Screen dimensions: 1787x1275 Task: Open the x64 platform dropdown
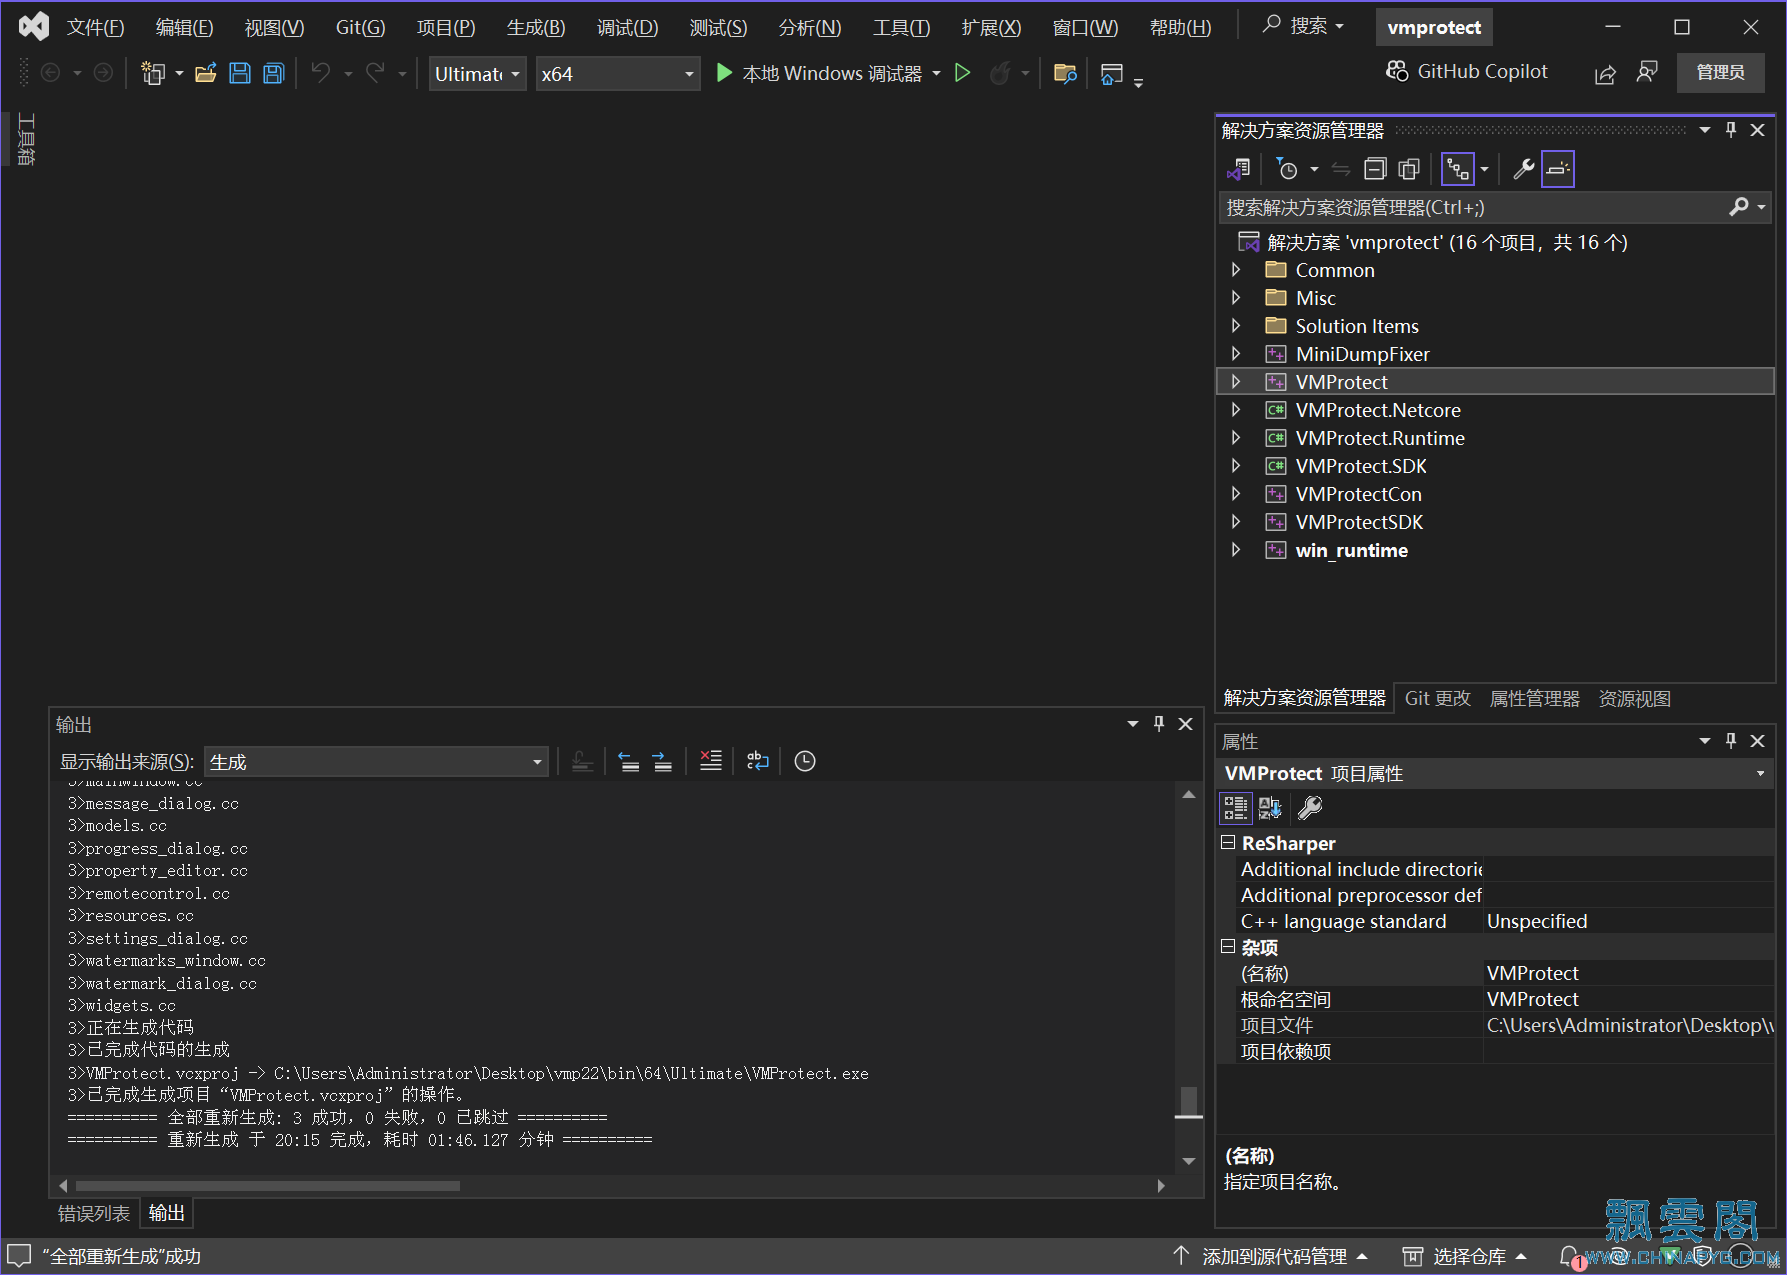tap(617, 74)
